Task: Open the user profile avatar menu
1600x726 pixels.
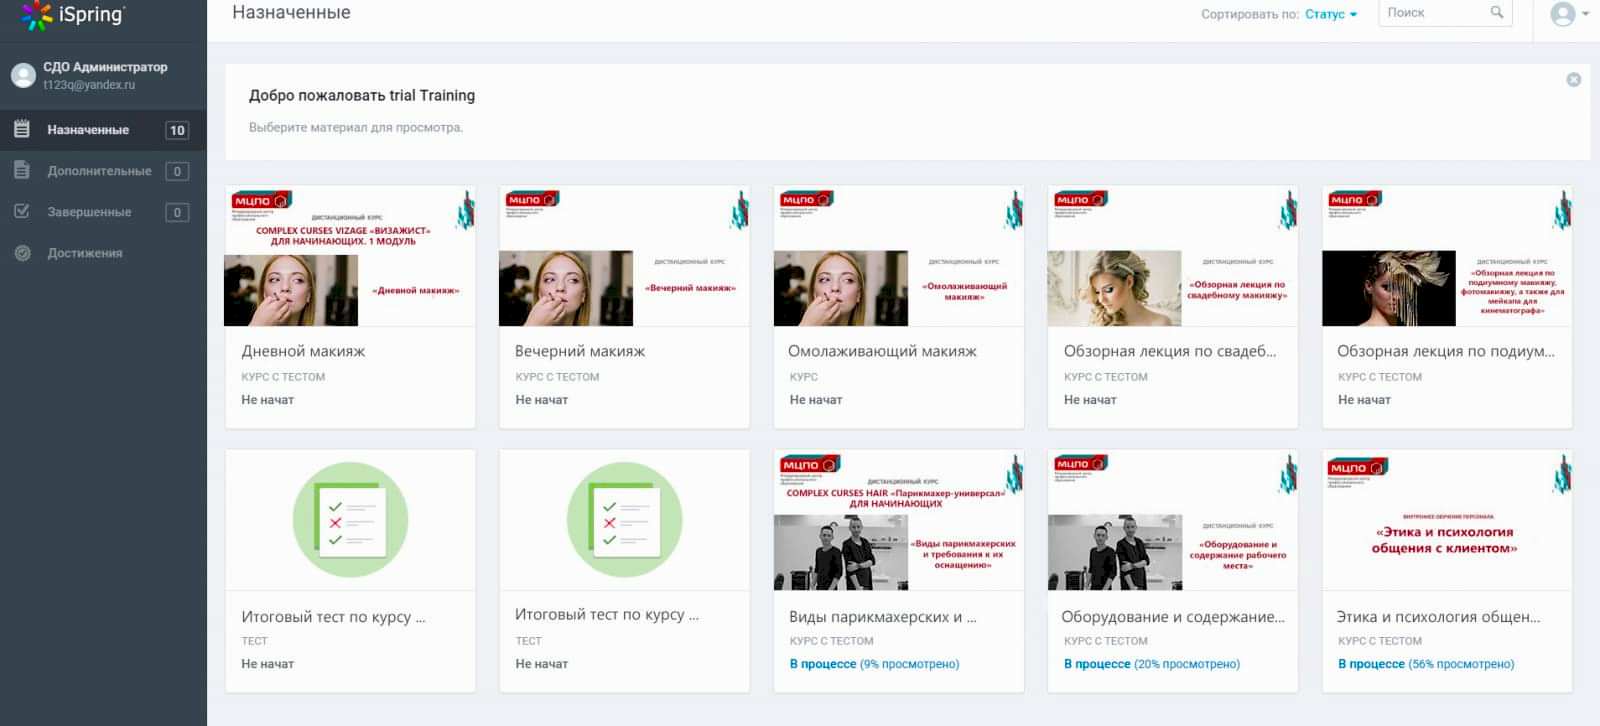Action: coord(1563,14)
